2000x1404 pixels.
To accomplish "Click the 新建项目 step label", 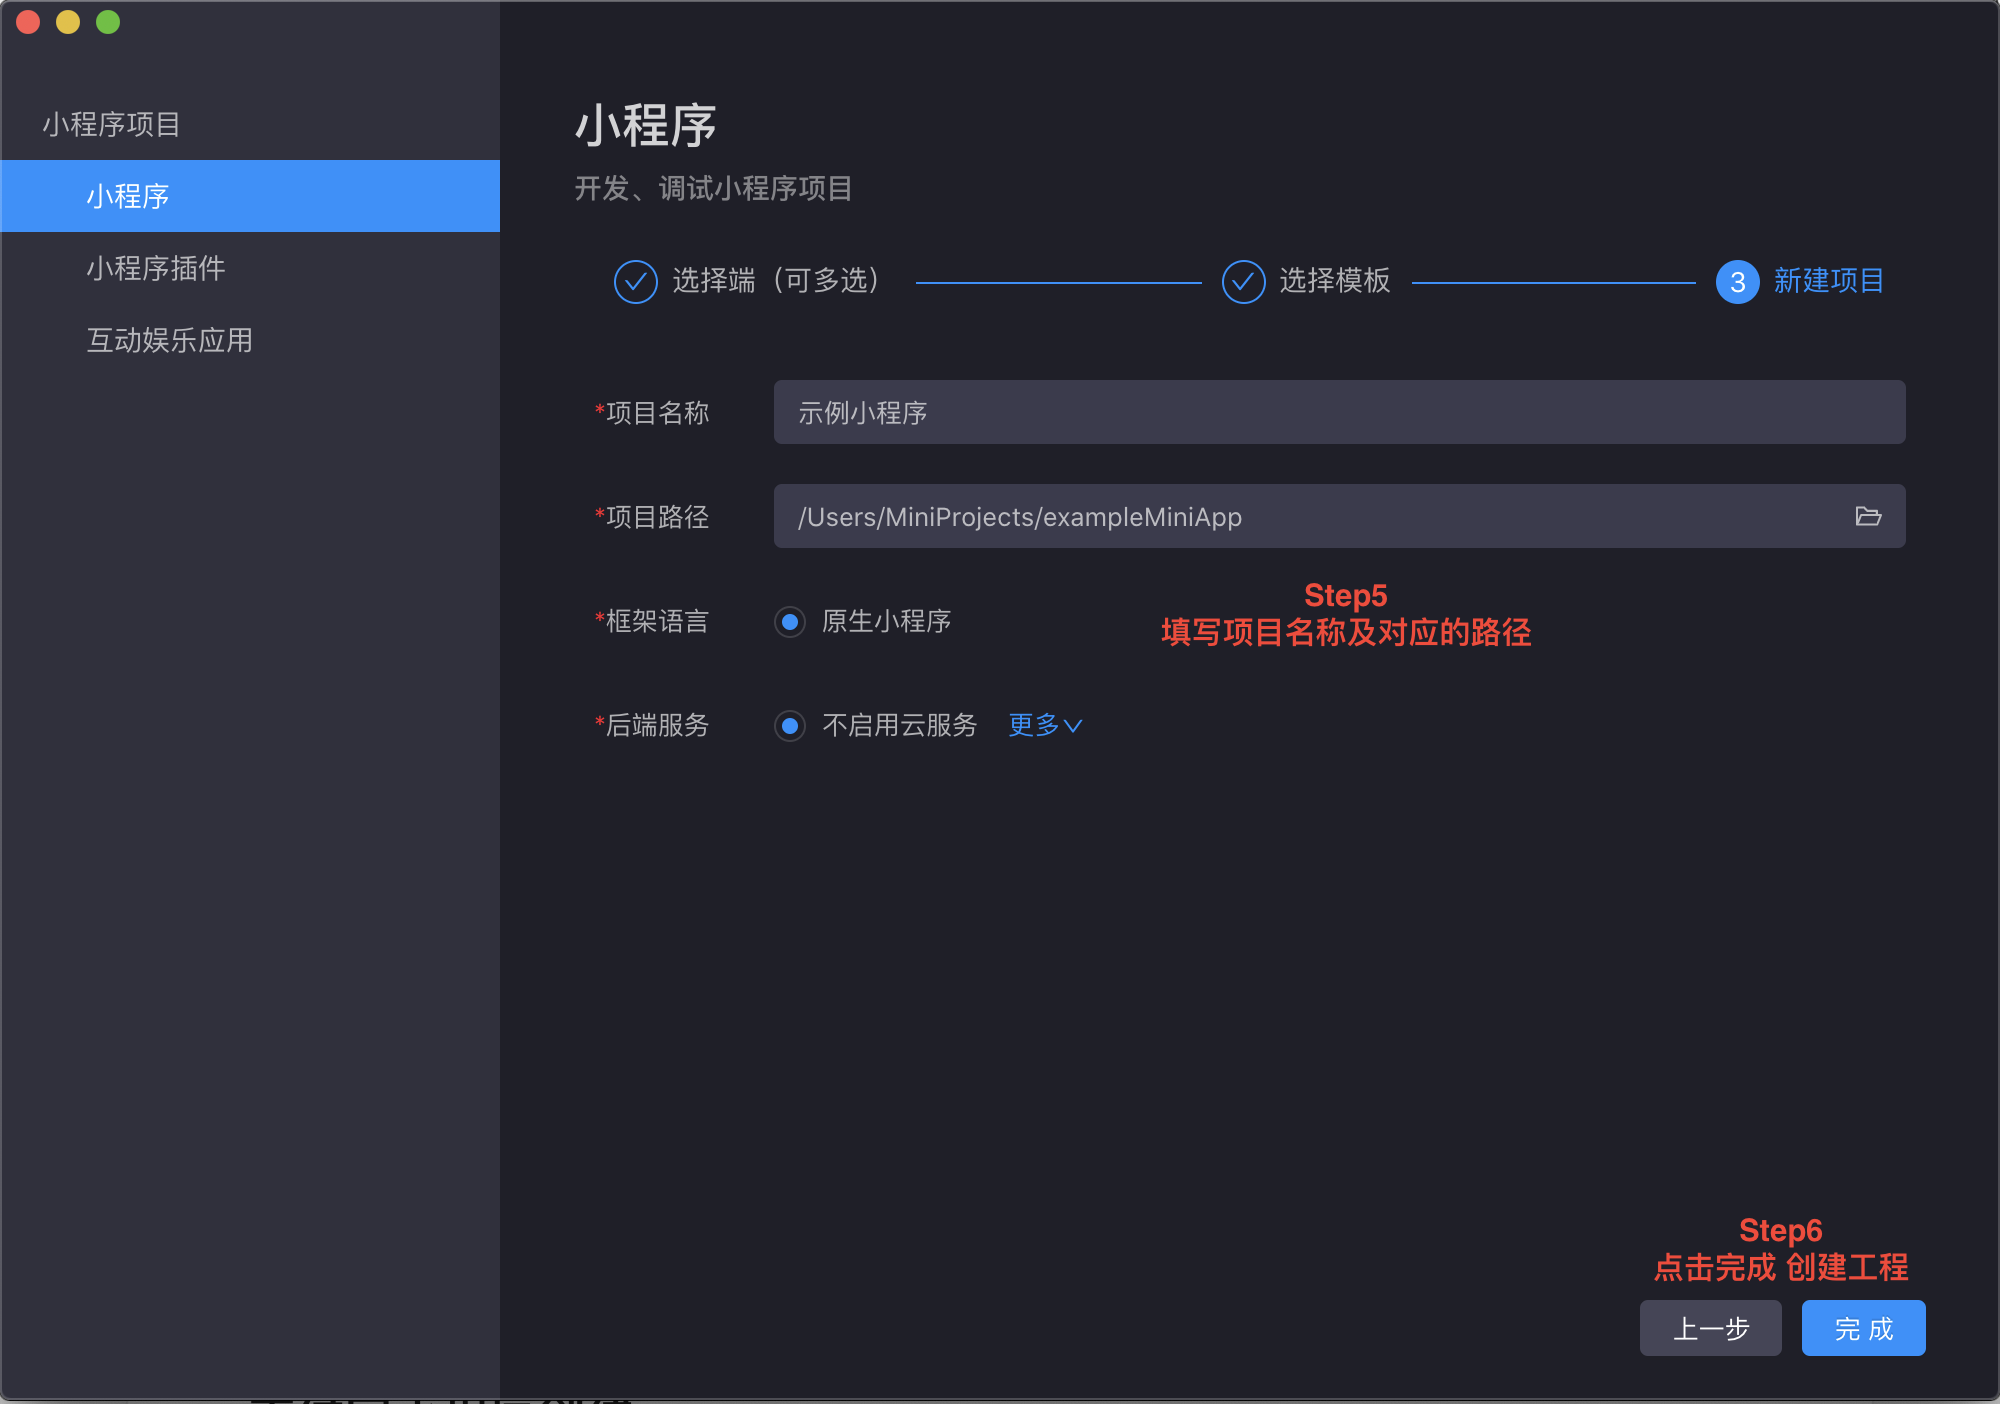I will tap(1828, 281).
